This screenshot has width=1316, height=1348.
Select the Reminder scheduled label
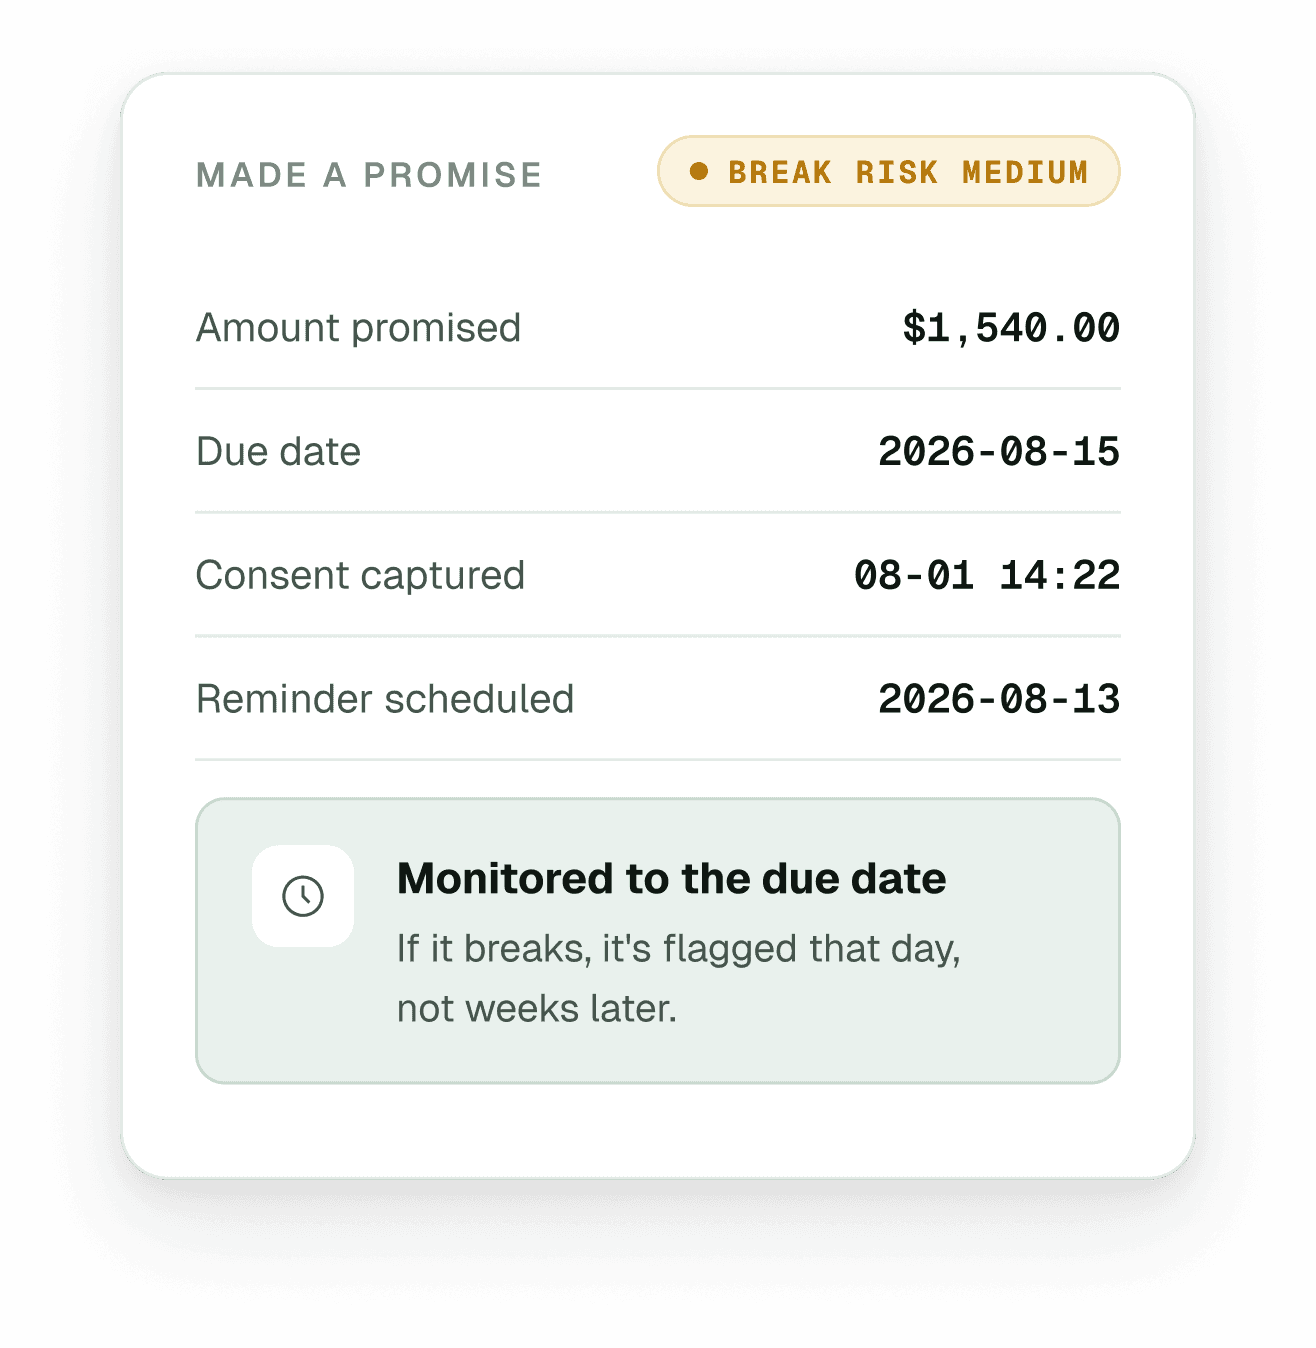point(385,699)
